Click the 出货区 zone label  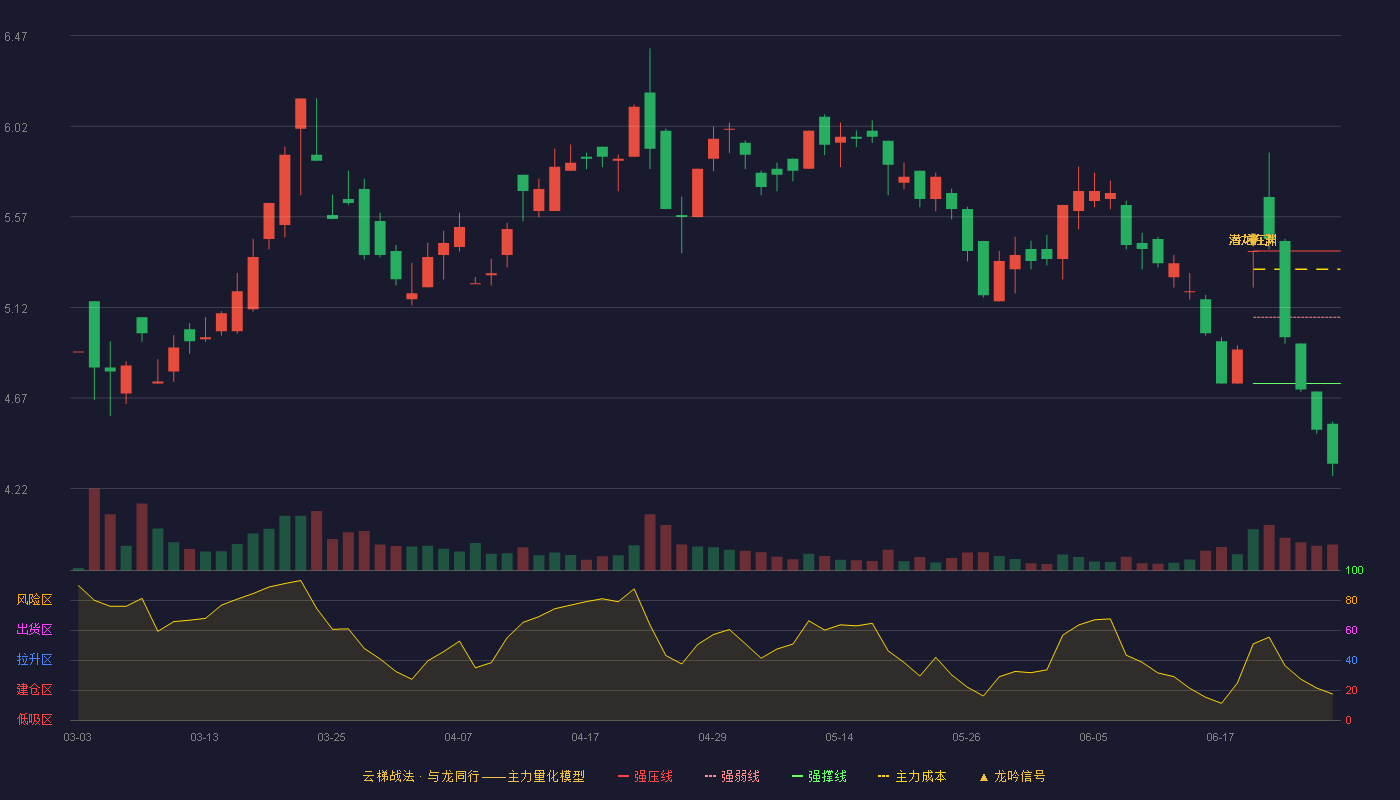tap(34, 630)
